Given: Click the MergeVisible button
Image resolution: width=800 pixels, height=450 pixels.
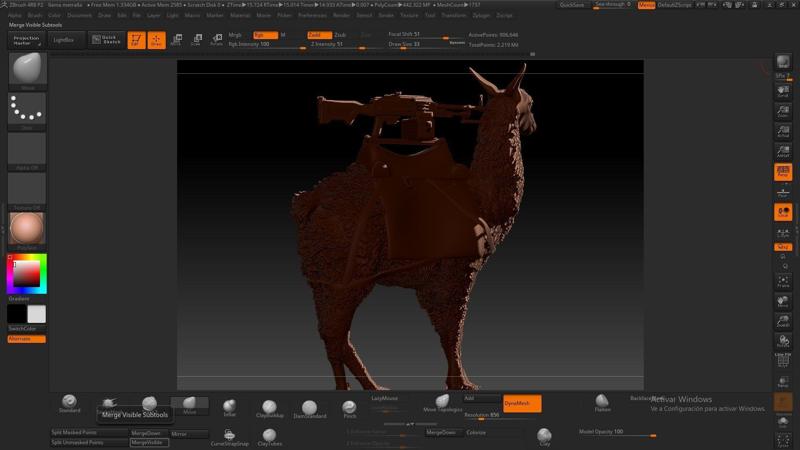Looking at the screenshot, I should (x=149, y=442).
